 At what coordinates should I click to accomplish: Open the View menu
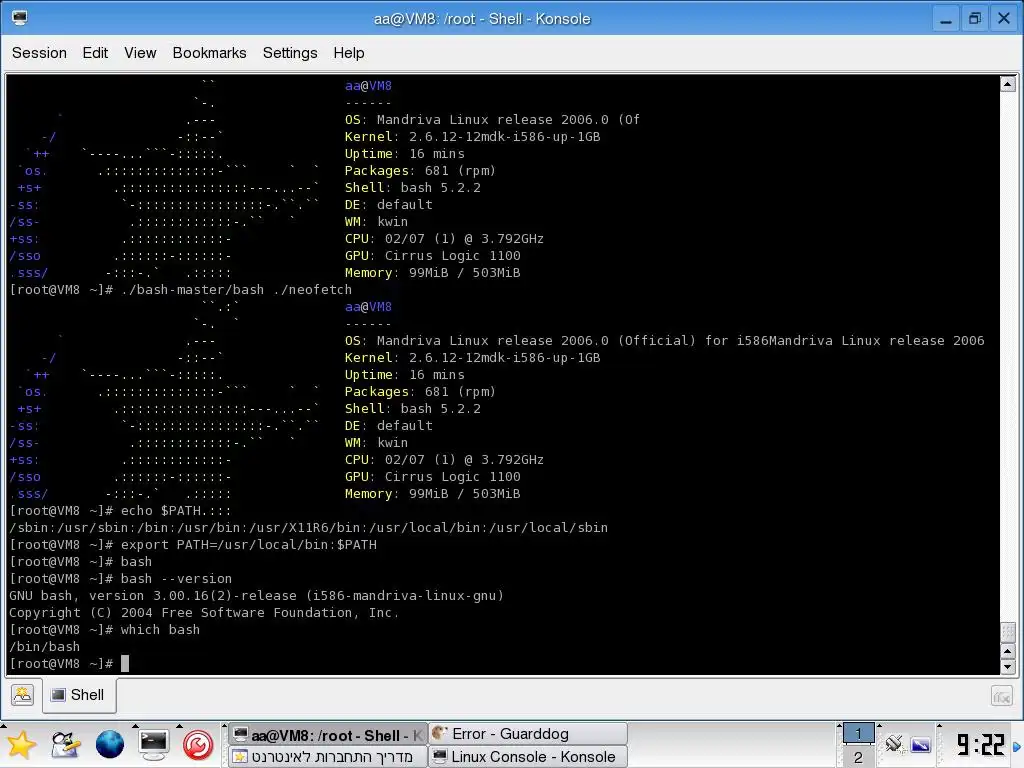pos(140,53)
